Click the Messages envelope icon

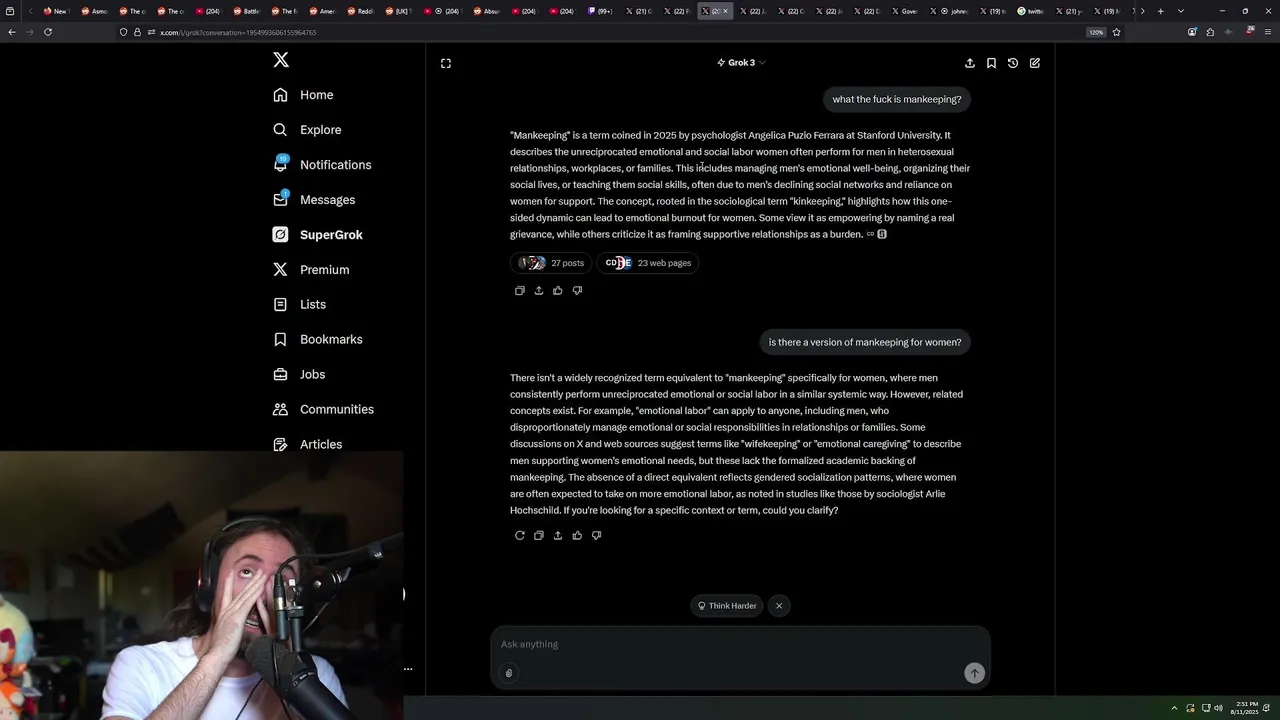click(281, 199)
